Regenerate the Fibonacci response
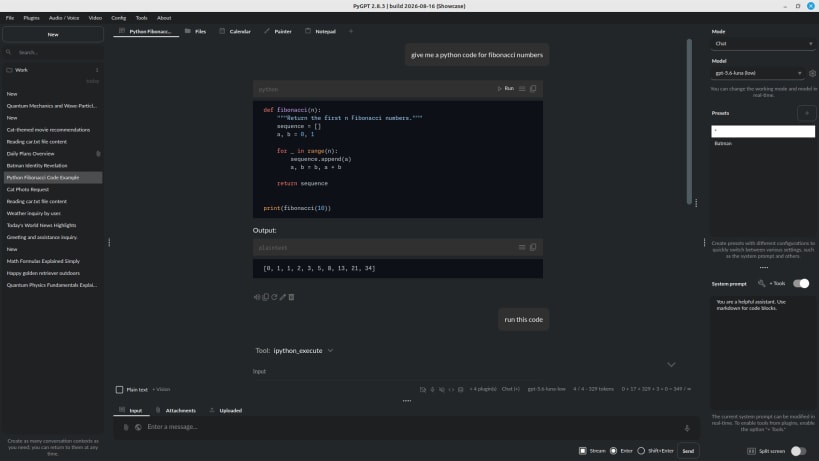This screenshot has width=819, height=461. point(274,297)
